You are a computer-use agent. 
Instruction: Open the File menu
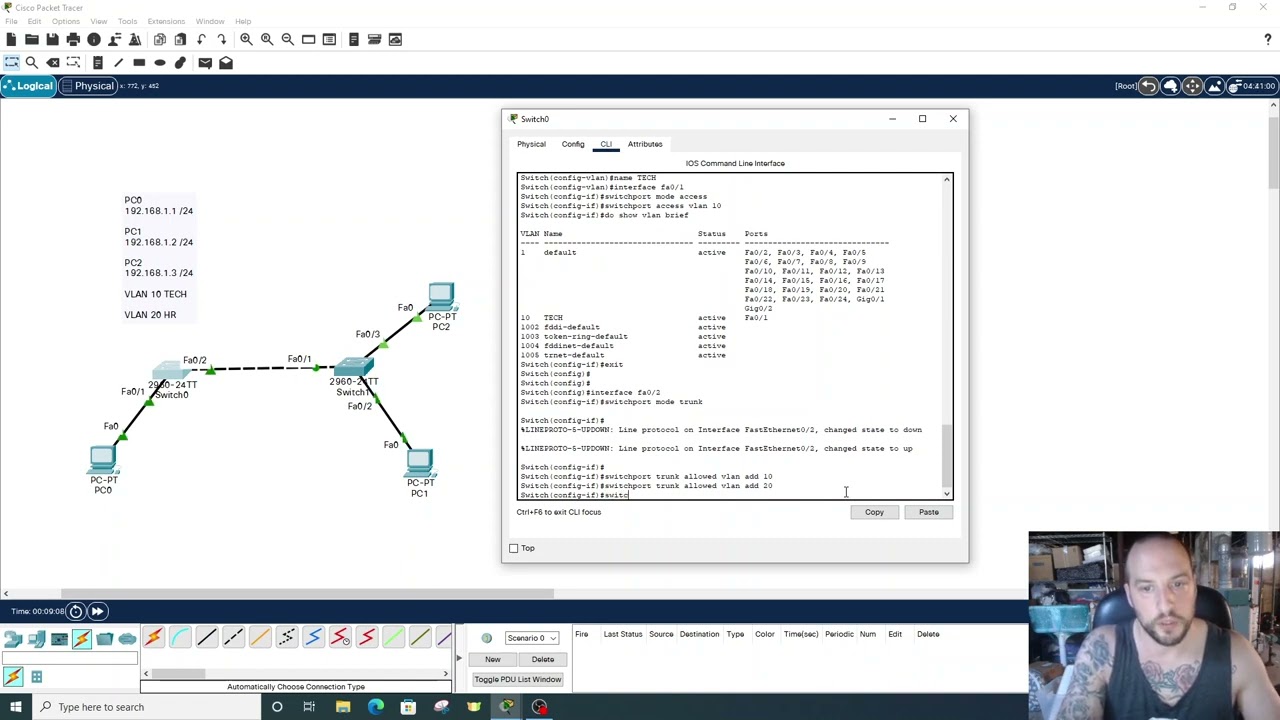(11, 21)
